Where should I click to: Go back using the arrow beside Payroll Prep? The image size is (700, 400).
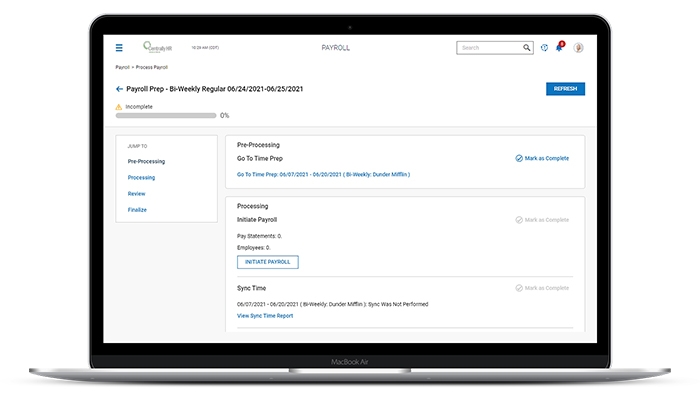(x=119, y=89)
